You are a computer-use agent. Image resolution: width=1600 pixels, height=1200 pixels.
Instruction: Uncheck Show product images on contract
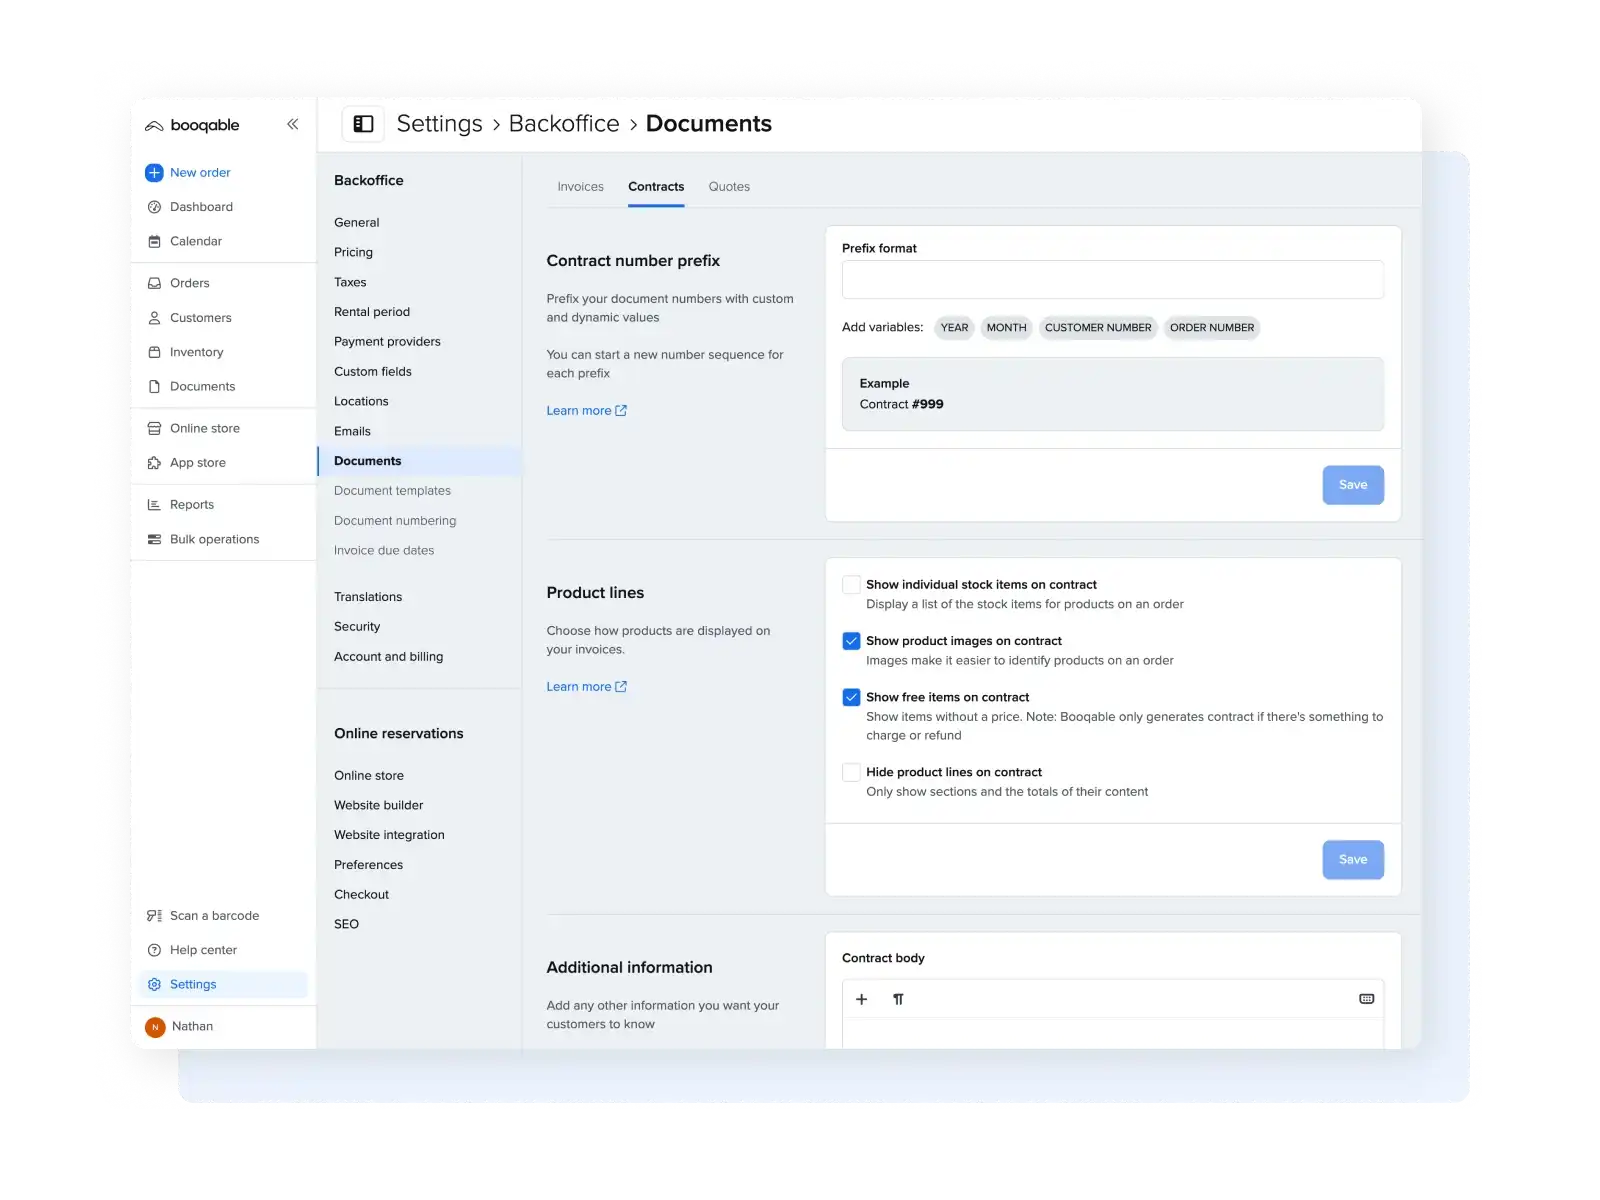[851, 641]
